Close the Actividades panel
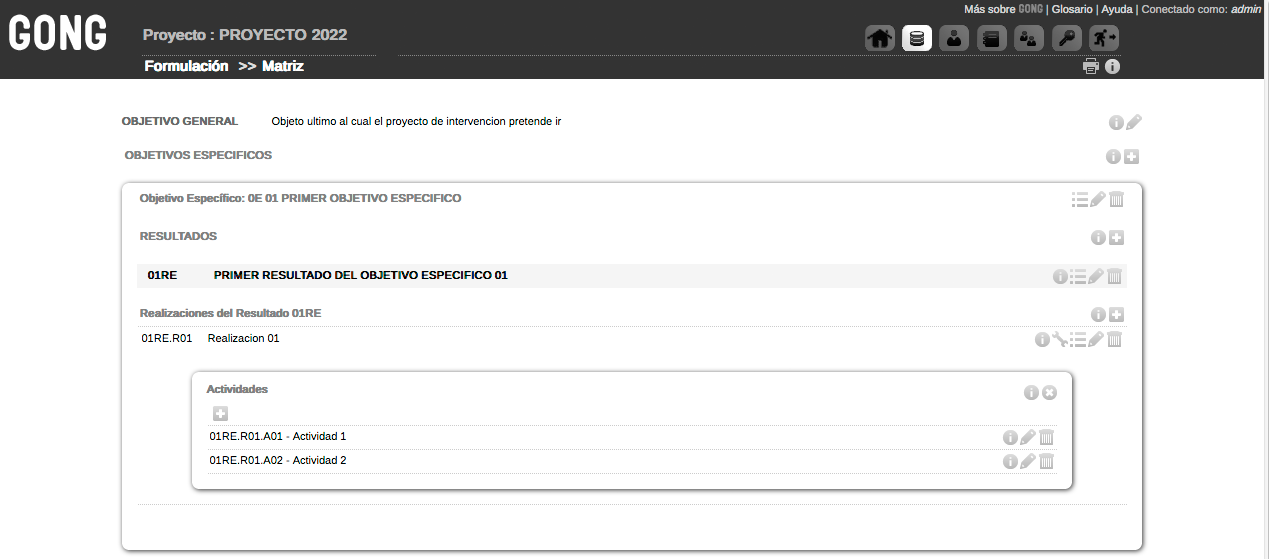The image size is (1269, 559). 1049,393
